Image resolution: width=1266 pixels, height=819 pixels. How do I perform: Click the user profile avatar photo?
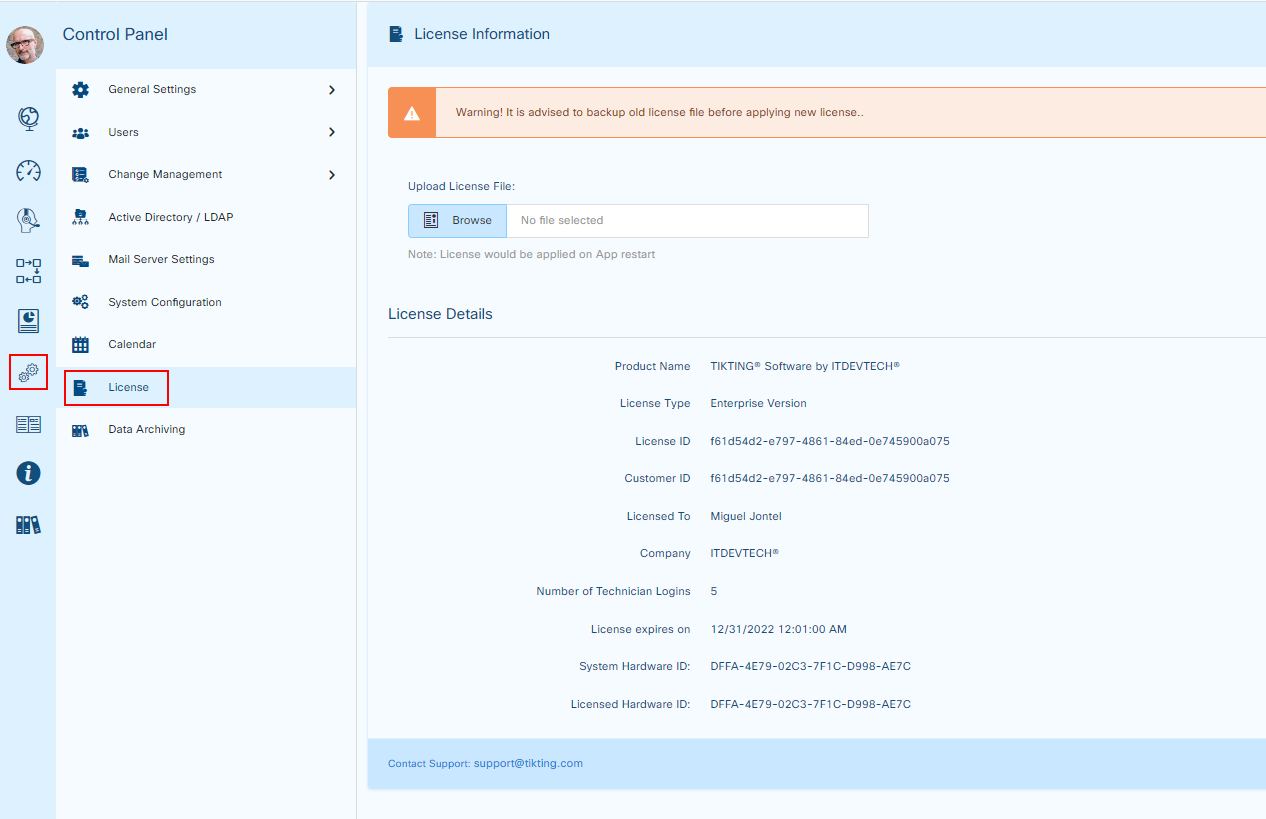pyautogui.click(x=25, y=45)
